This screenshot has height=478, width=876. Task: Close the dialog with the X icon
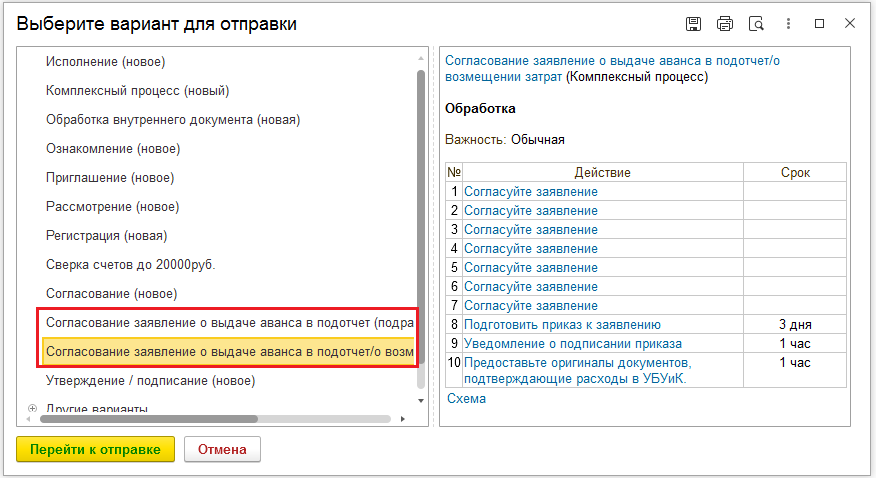coord(850,23)
